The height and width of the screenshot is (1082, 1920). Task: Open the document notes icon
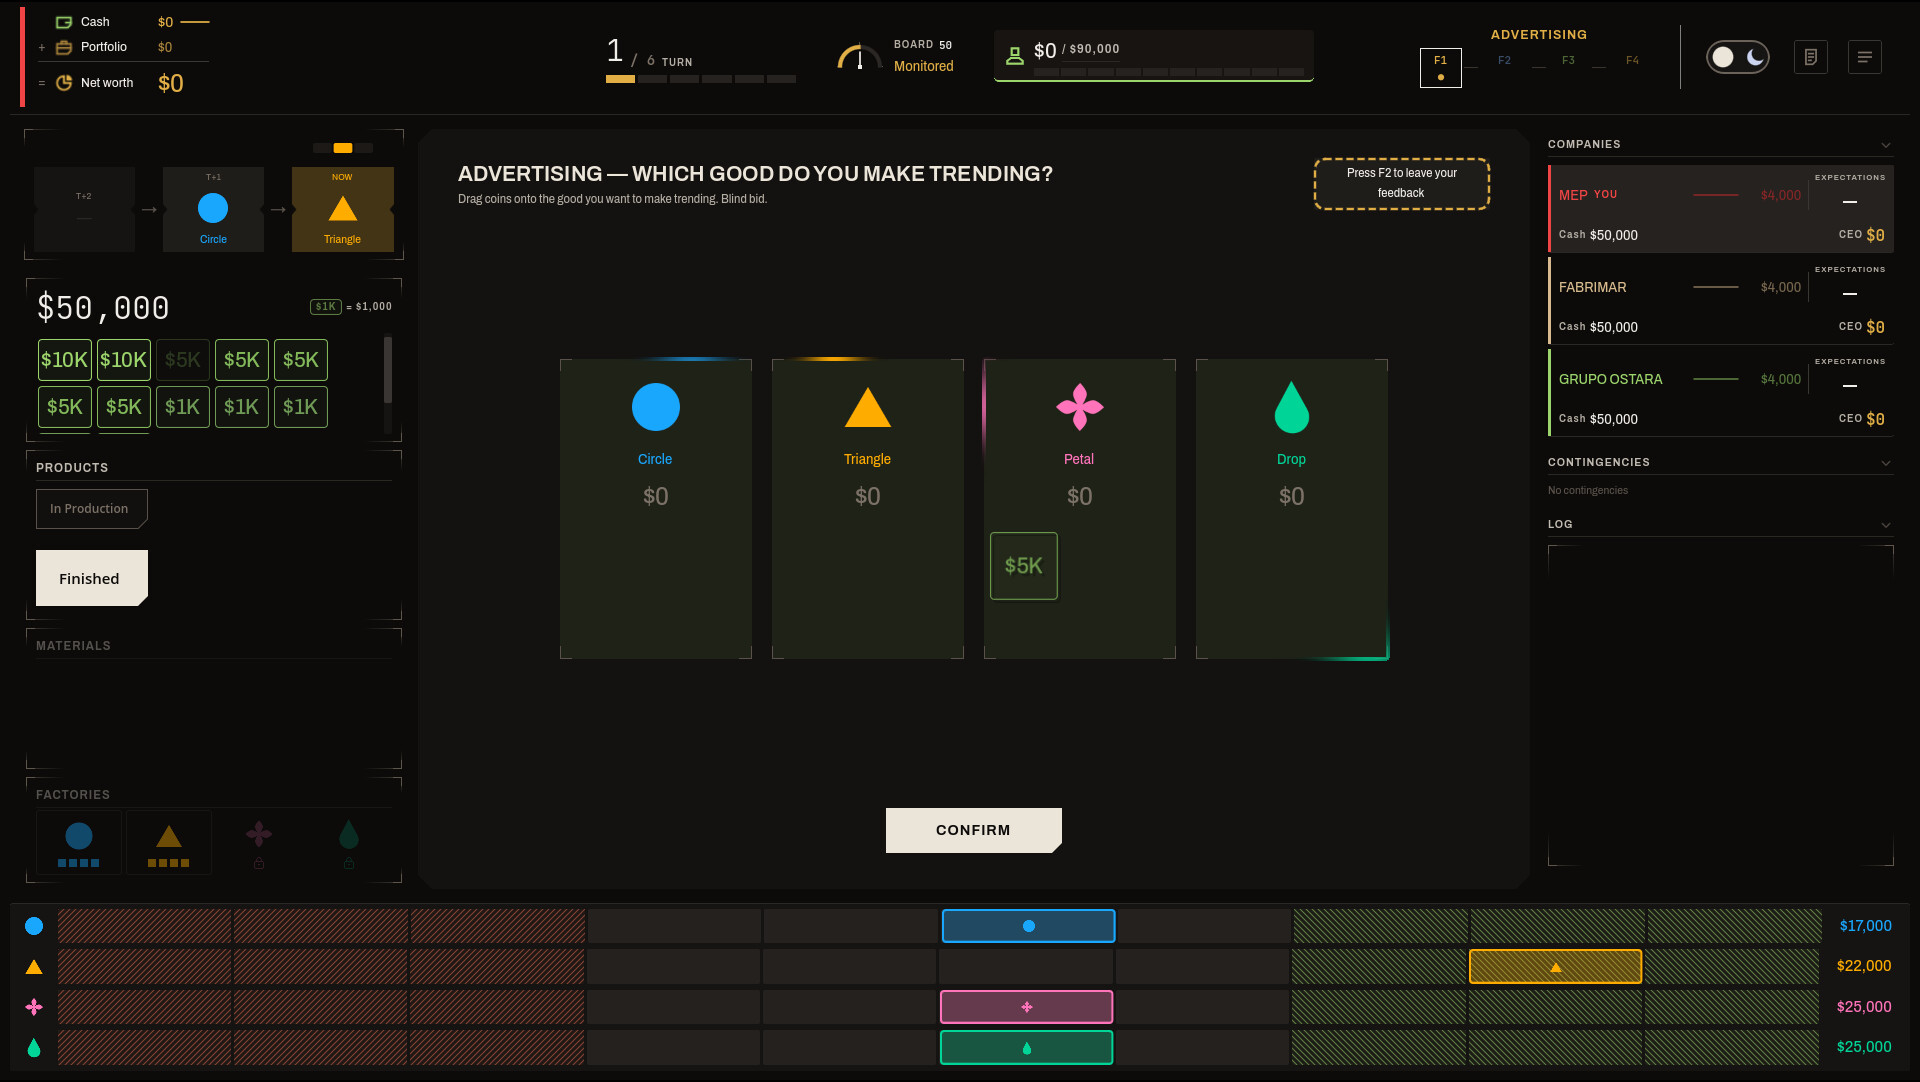pos(1811,57)
